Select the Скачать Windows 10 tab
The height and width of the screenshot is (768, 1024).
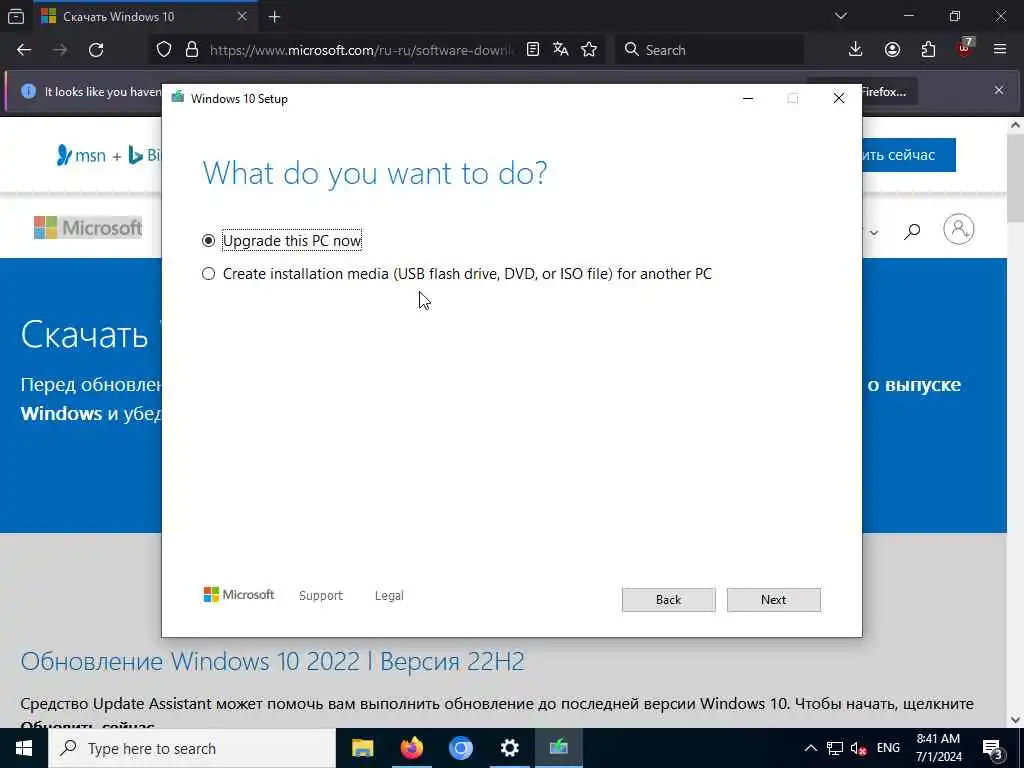(x=145, y=16)
